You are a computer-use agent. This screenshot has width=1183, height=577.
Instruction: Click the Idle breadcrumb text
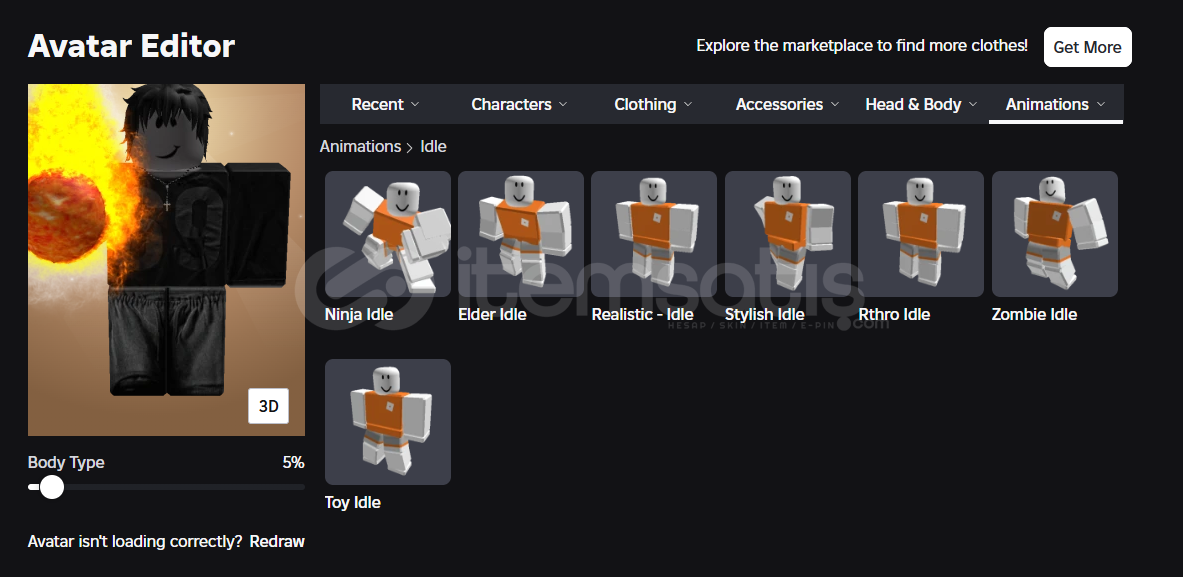pos(434,146)
